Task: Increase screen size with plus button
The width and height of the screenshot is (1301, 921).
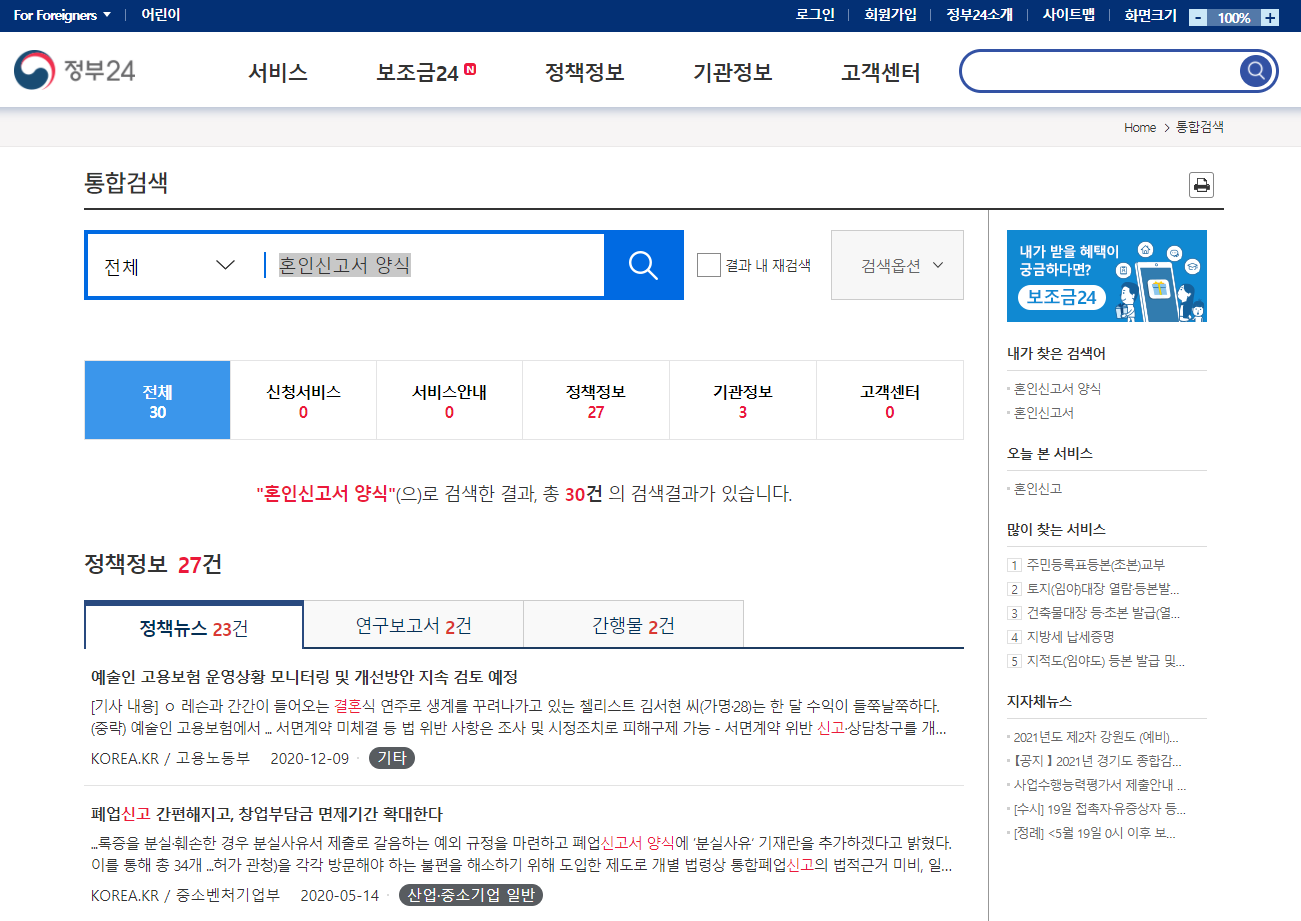Action: point(1269,17)
